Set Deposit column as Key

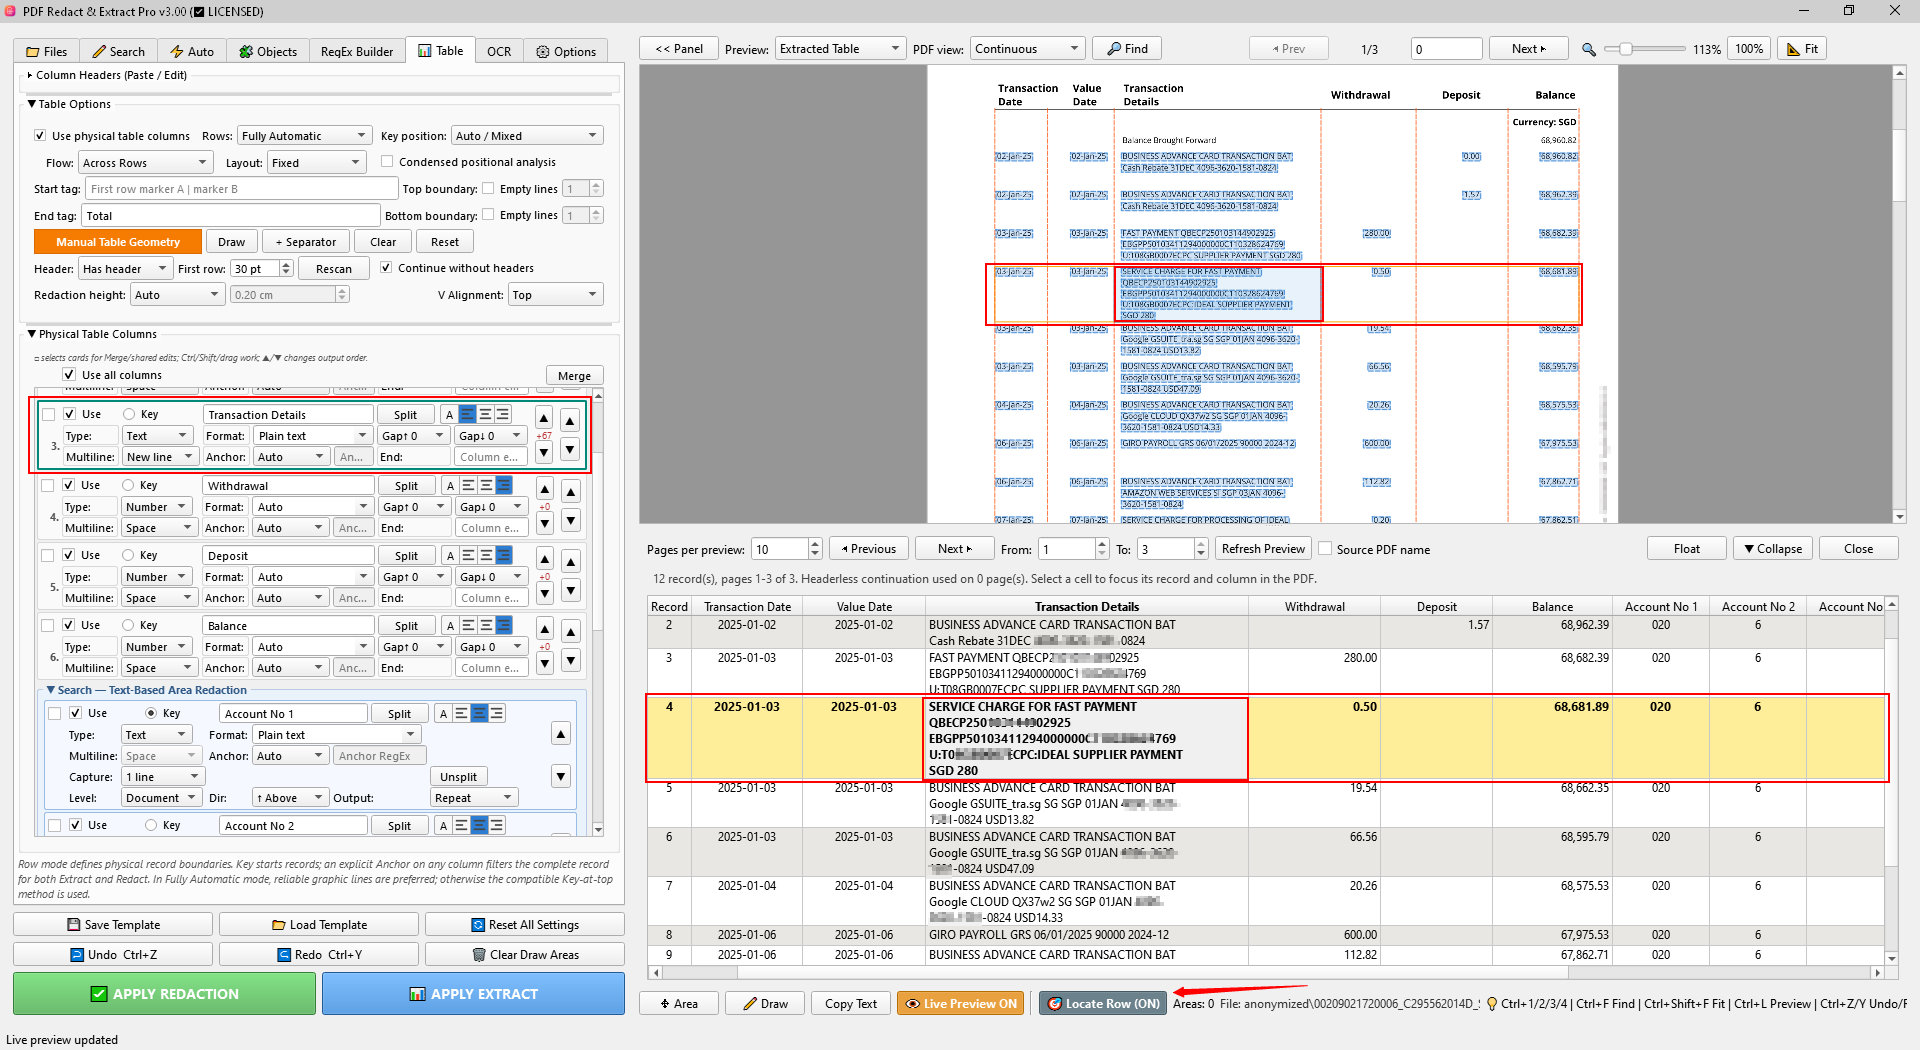coord(128,555)
